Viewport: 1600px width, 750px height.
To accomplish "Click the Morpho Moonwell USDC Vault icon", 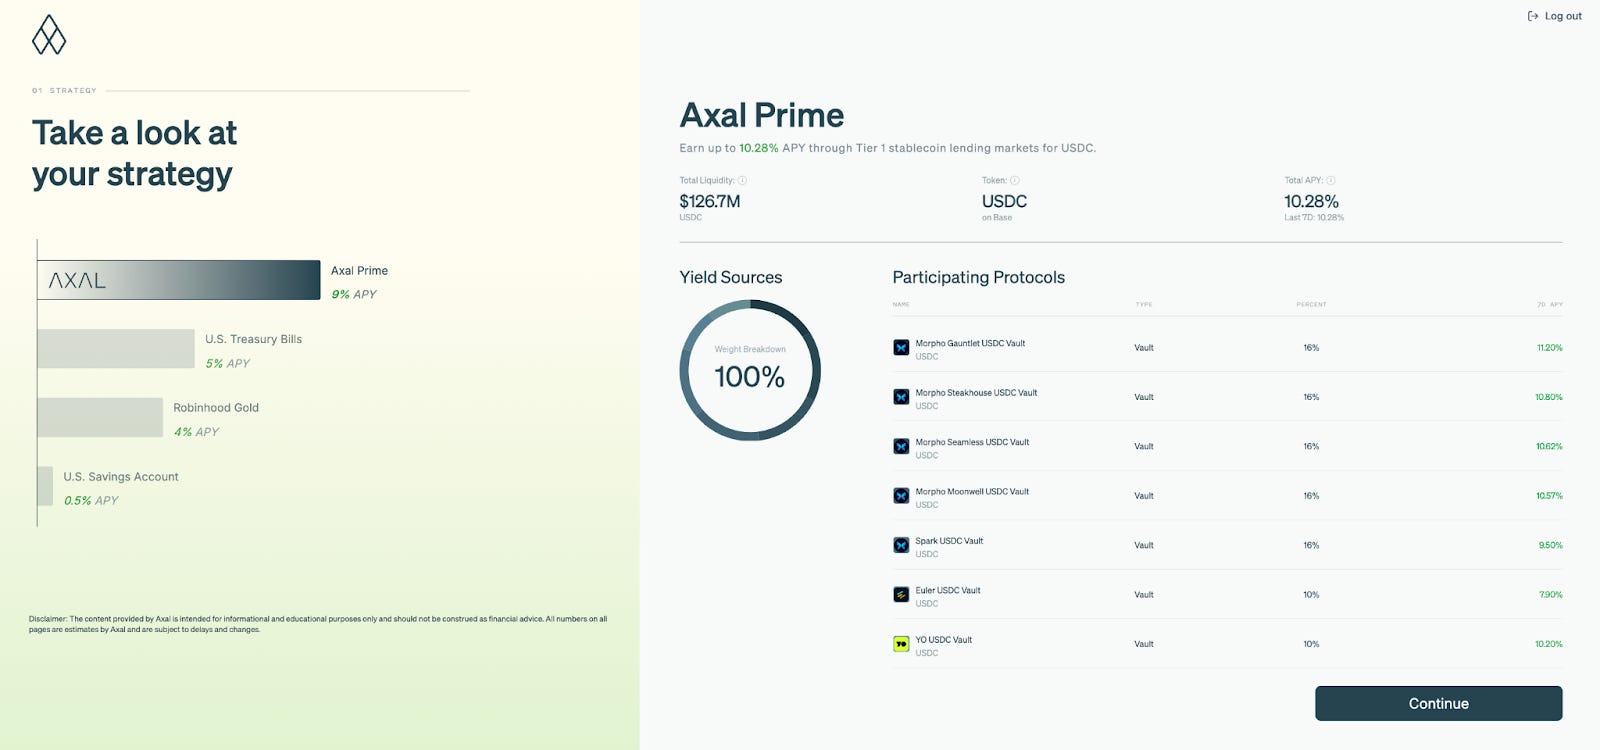I will [901, 496].
